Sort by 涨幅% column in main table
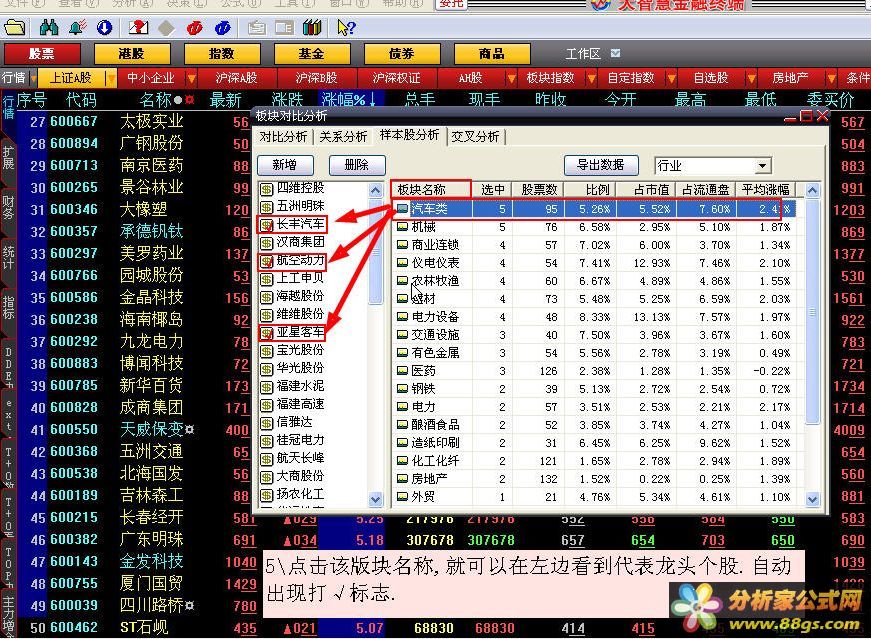871x639 pixels. click(x=349, y=100)
